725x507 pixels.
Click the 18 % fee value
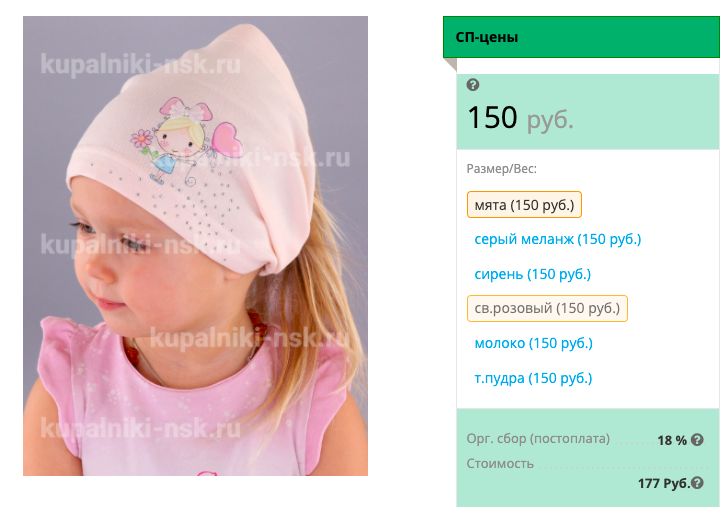coord(672,440)
